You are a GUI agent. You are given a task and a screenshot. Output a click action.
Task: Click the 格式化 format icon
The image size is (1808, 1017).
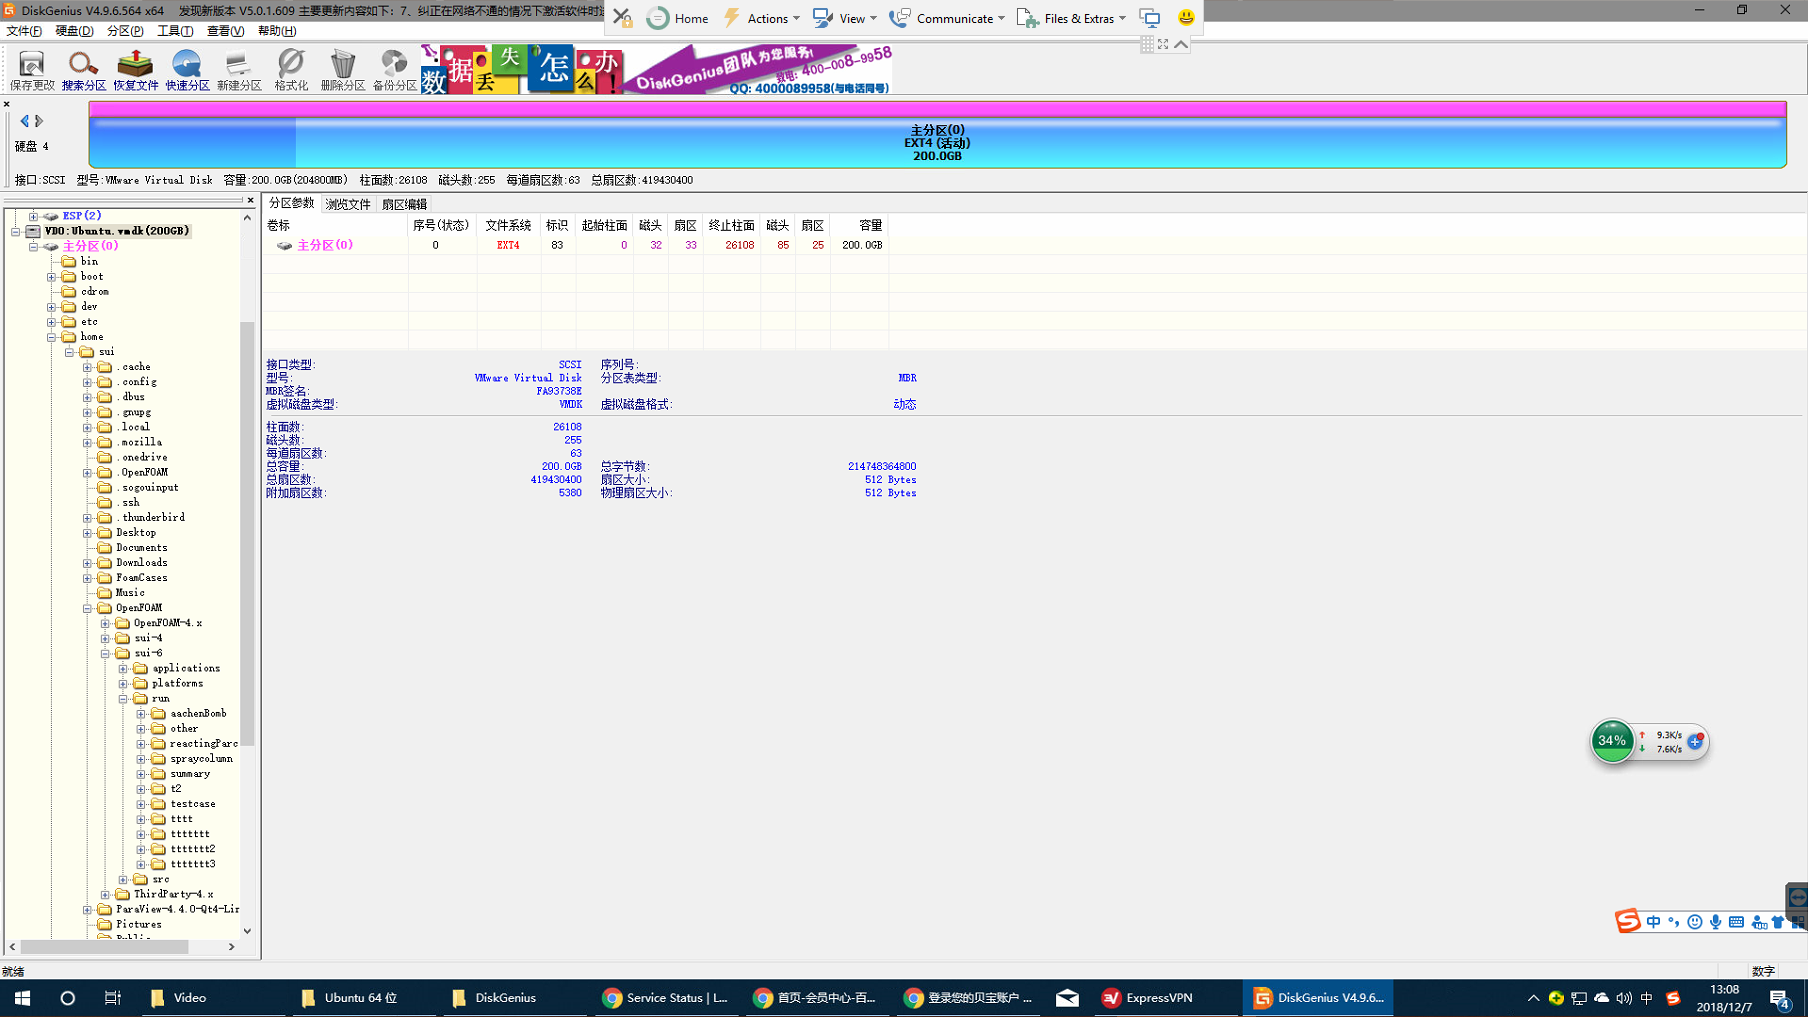[291, 70]
